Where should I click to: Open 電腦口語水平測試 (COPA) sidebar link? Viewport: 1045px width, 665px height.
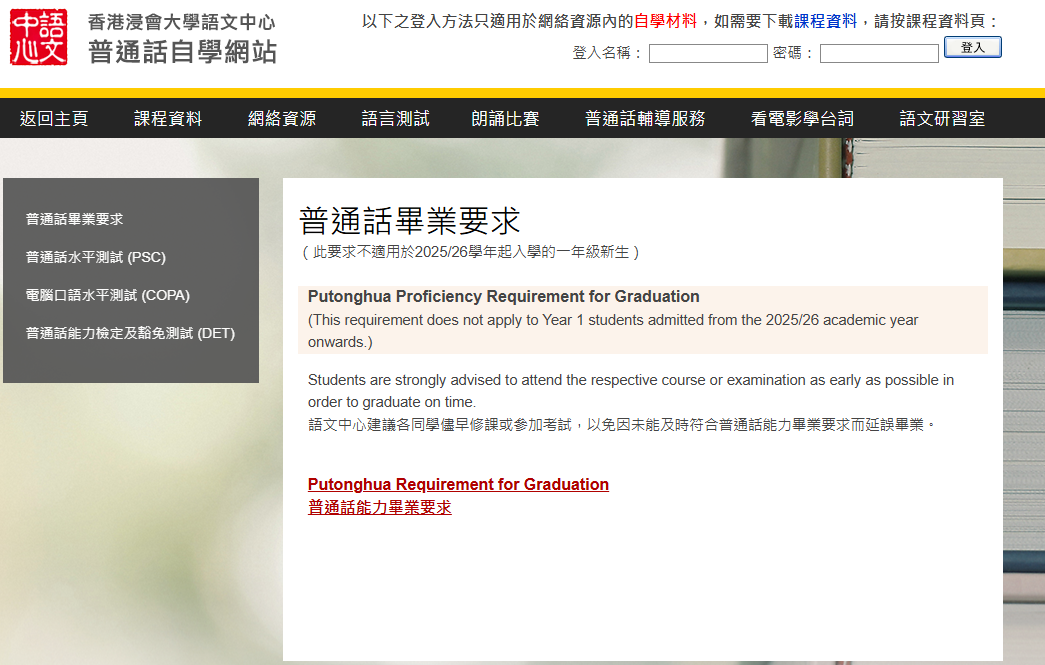[108, 295]
